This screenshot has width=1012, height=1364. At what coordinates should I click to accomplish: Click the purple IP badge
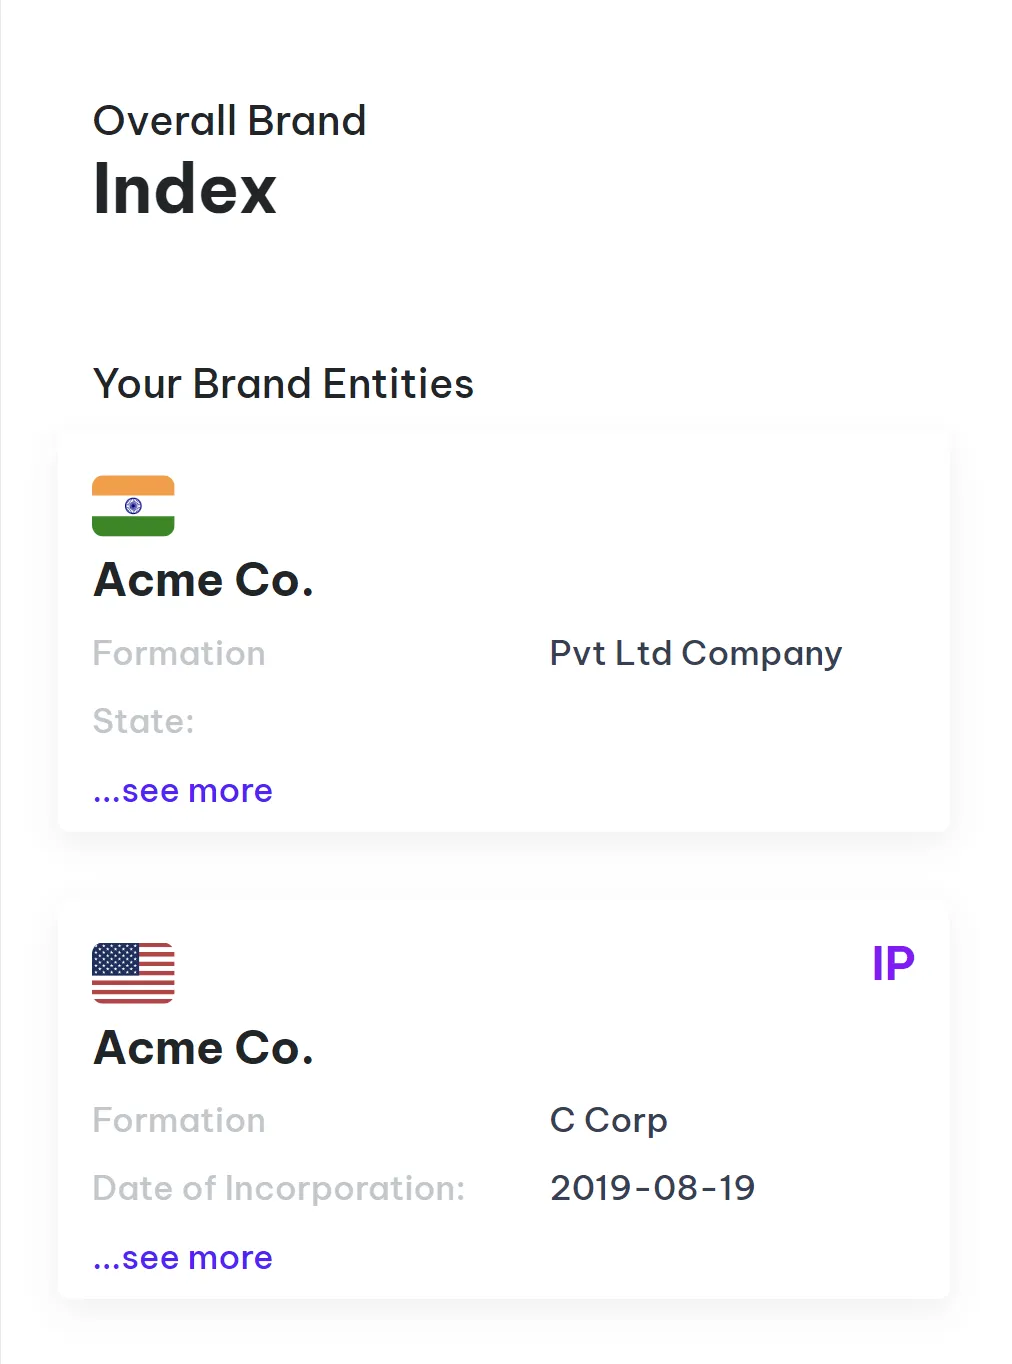(893, 964)
